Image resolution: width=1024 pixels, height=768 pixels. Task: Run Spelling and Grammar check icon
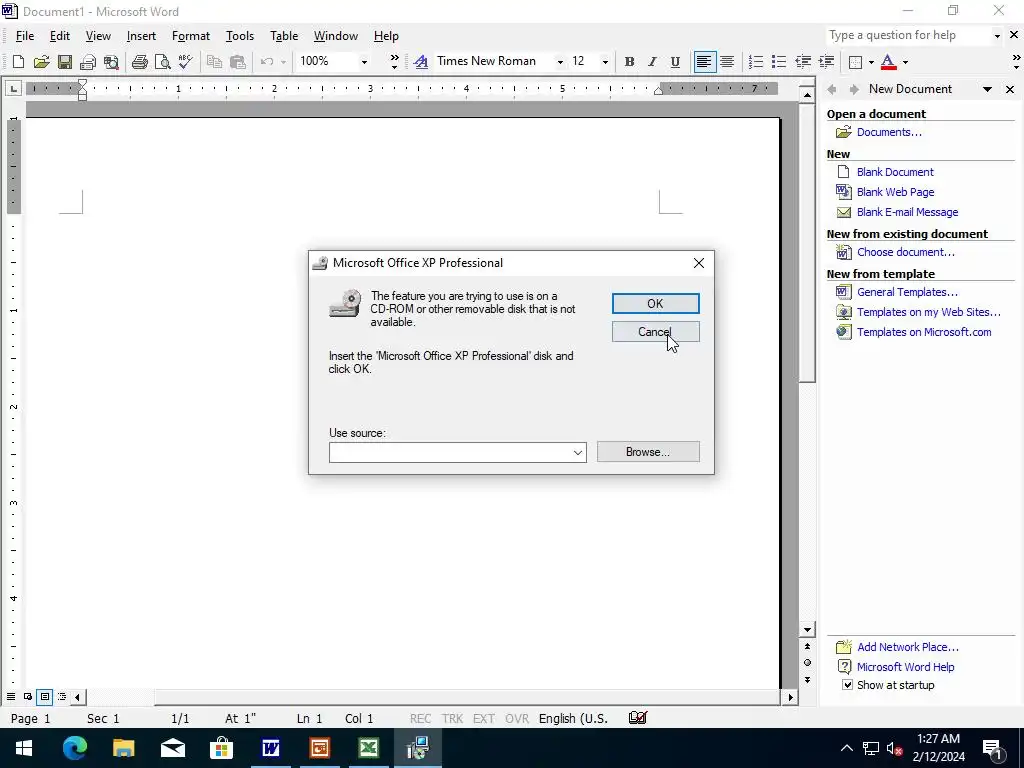click(x=185, y=62)
